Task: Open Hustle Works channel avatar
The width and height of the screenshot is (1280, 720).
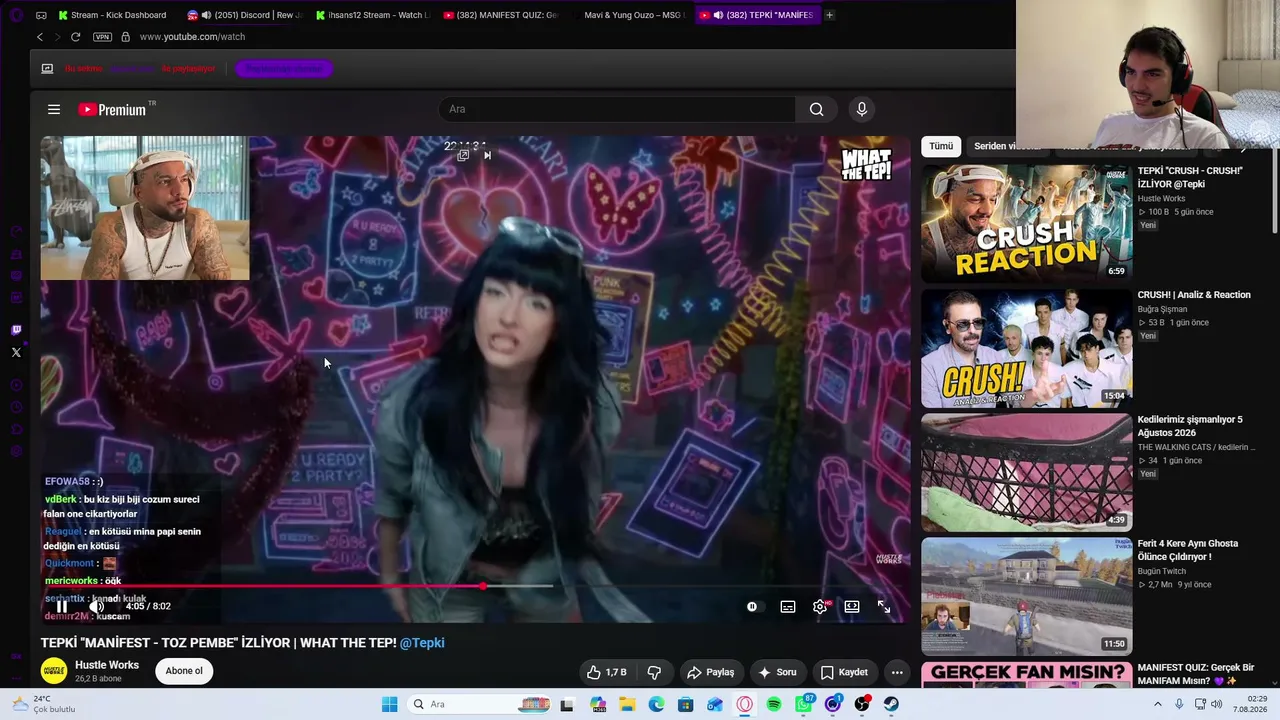Action: tap(54, 671)
